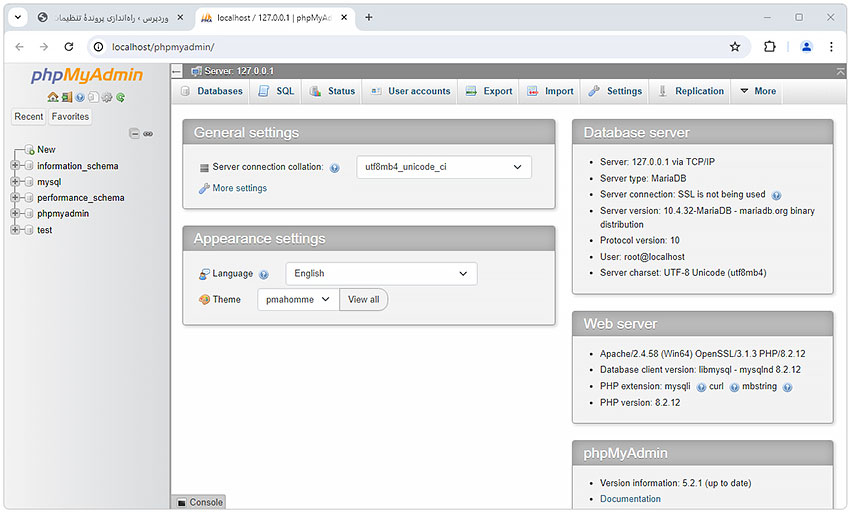
Task: Click the link with main panel chain icon
Action: (x=148, y=133)
